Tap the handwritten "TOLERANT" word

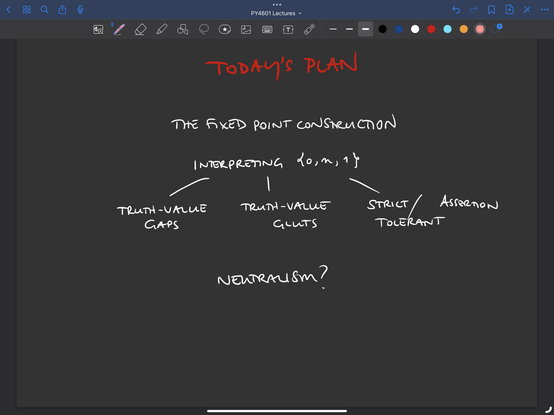click(x=409, y=222)
